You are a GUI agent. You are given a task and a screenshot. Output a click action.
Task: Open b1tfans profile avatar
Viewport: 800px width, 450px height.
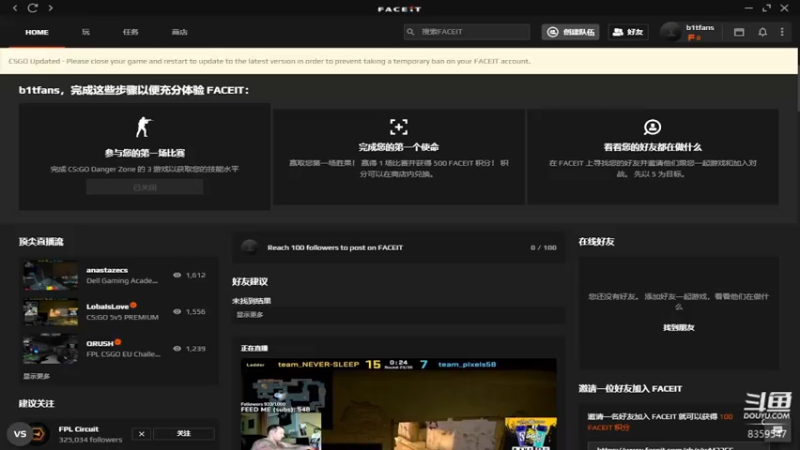coord(670,32)
